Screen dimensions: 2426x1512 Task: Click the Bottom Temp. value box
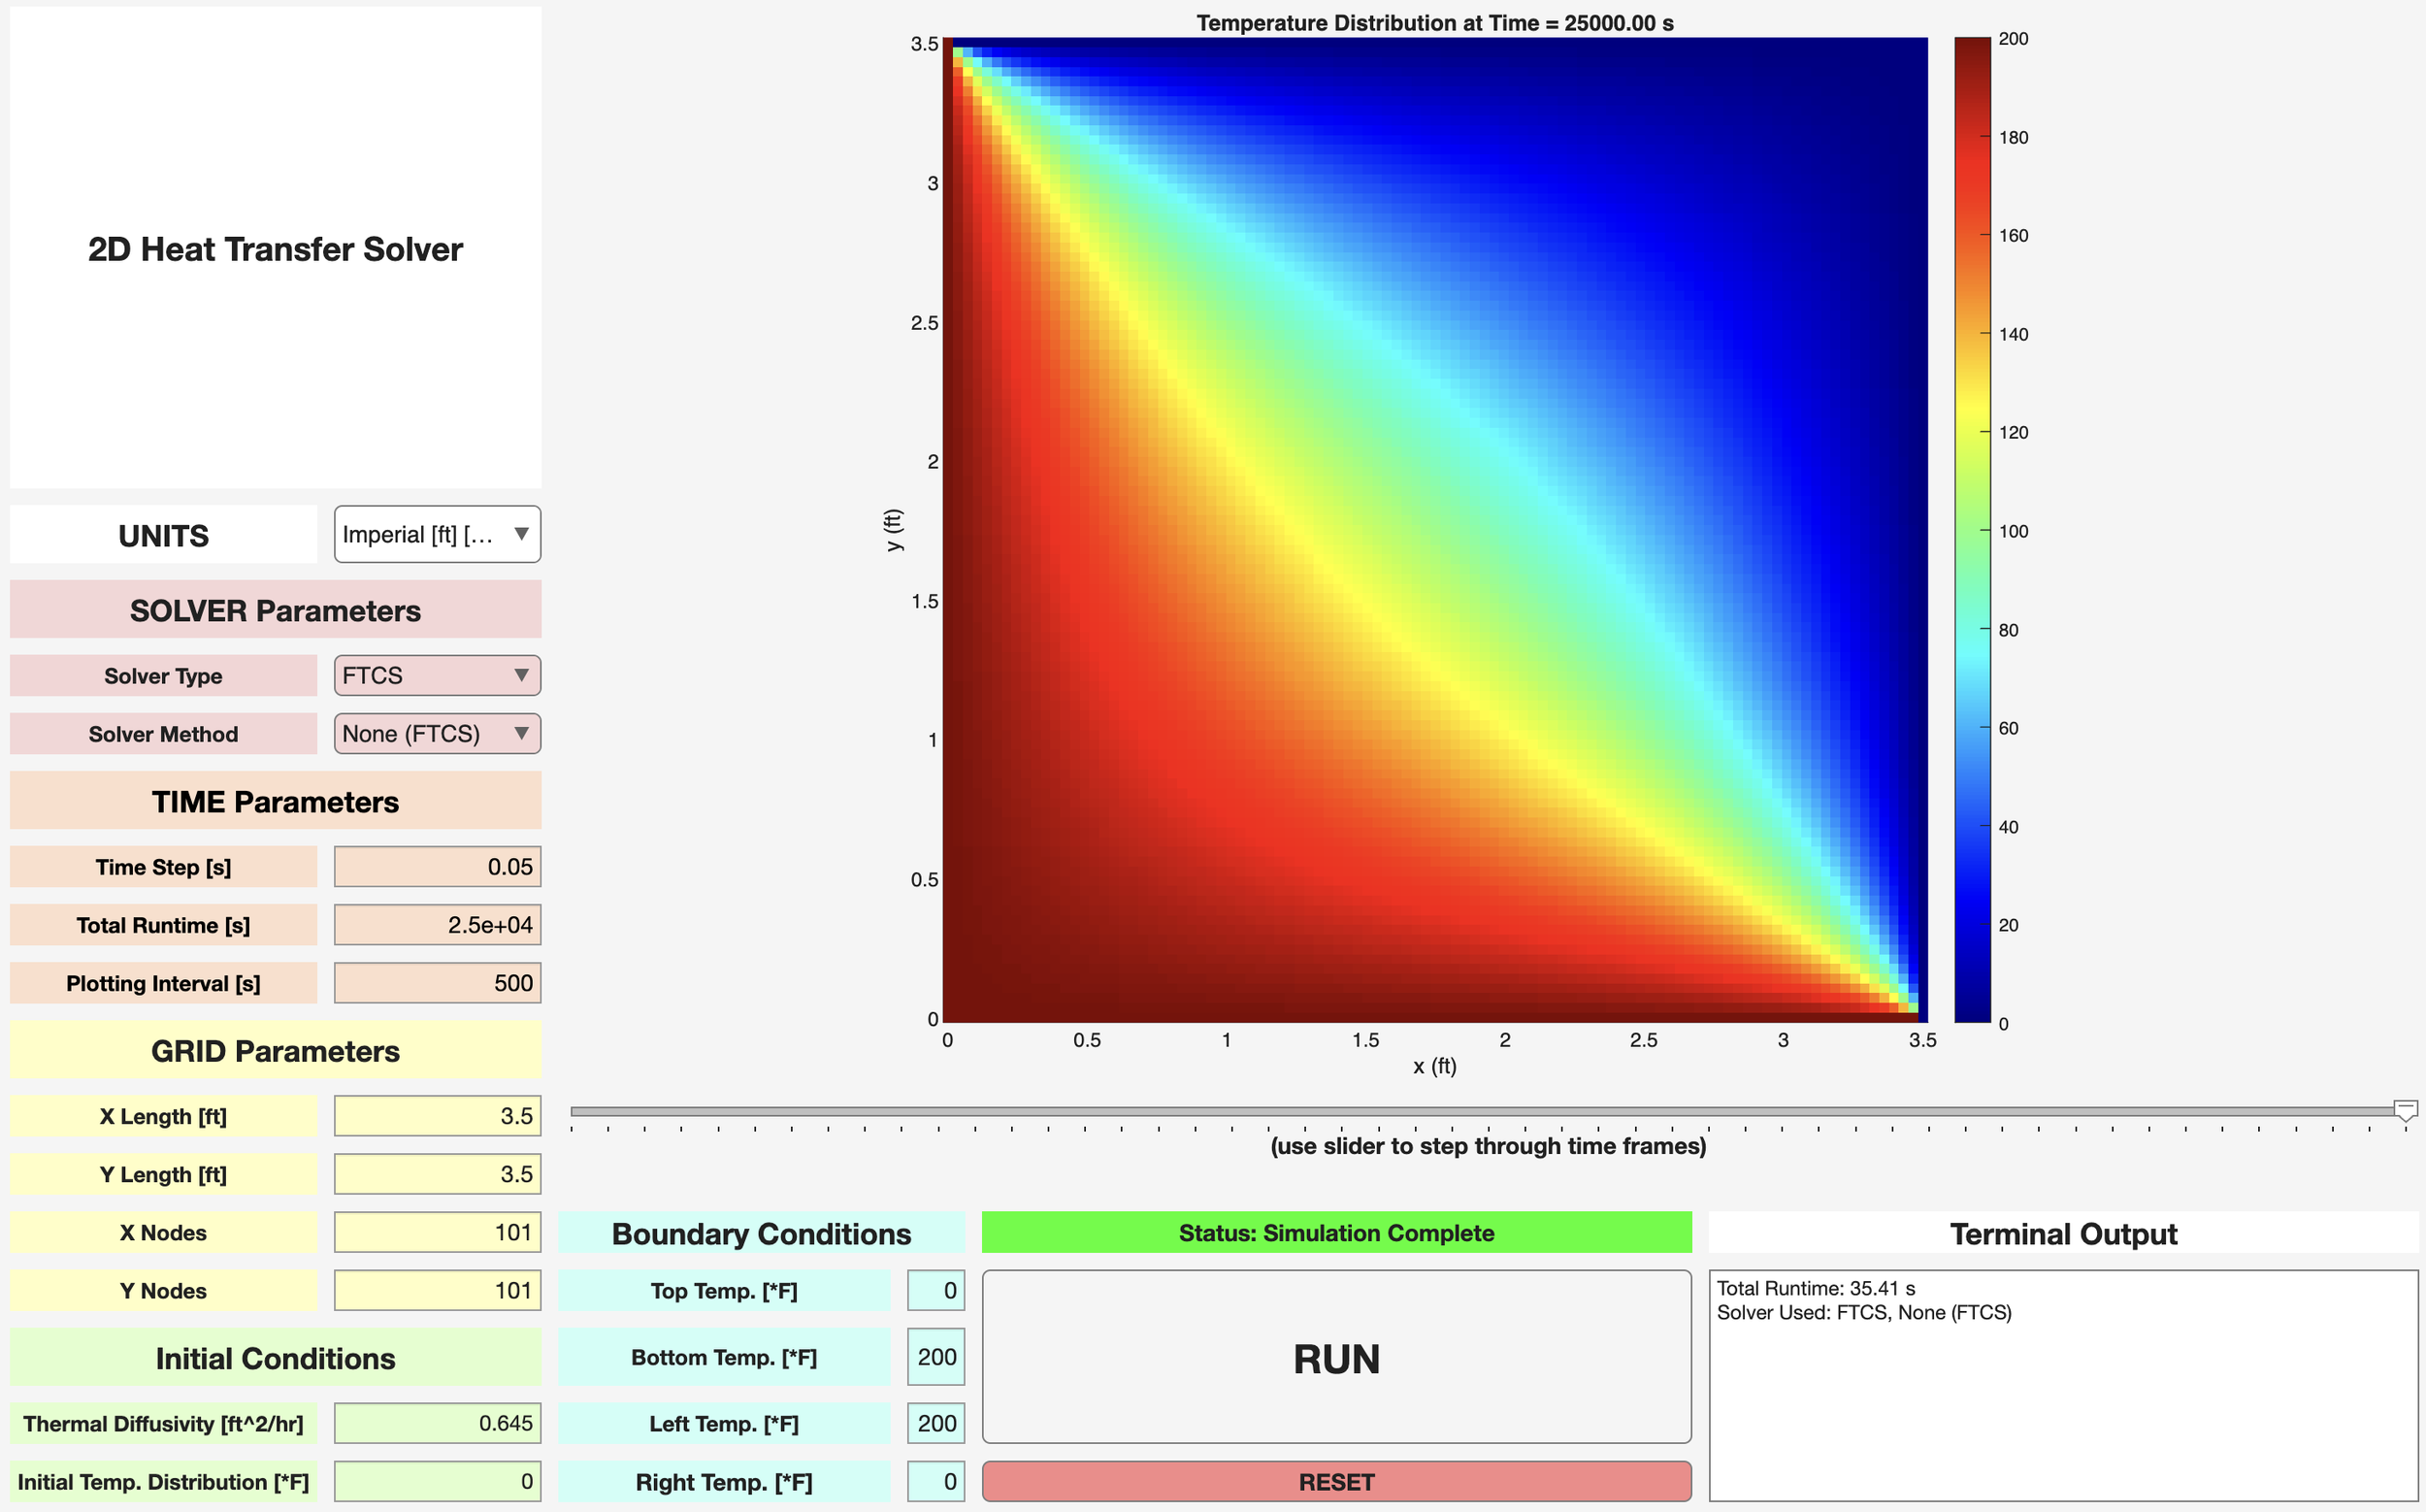pyautogui.click(x=936, y=1357)
